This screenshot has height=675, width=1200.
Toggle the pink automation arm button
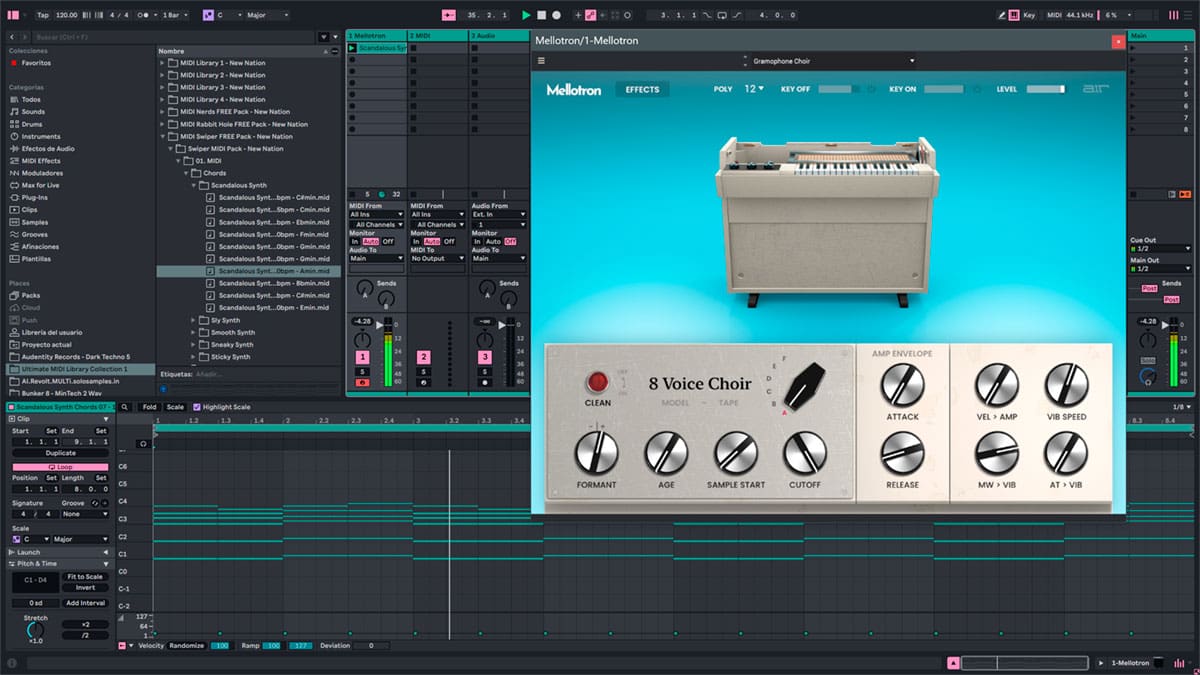pos(591,15)
